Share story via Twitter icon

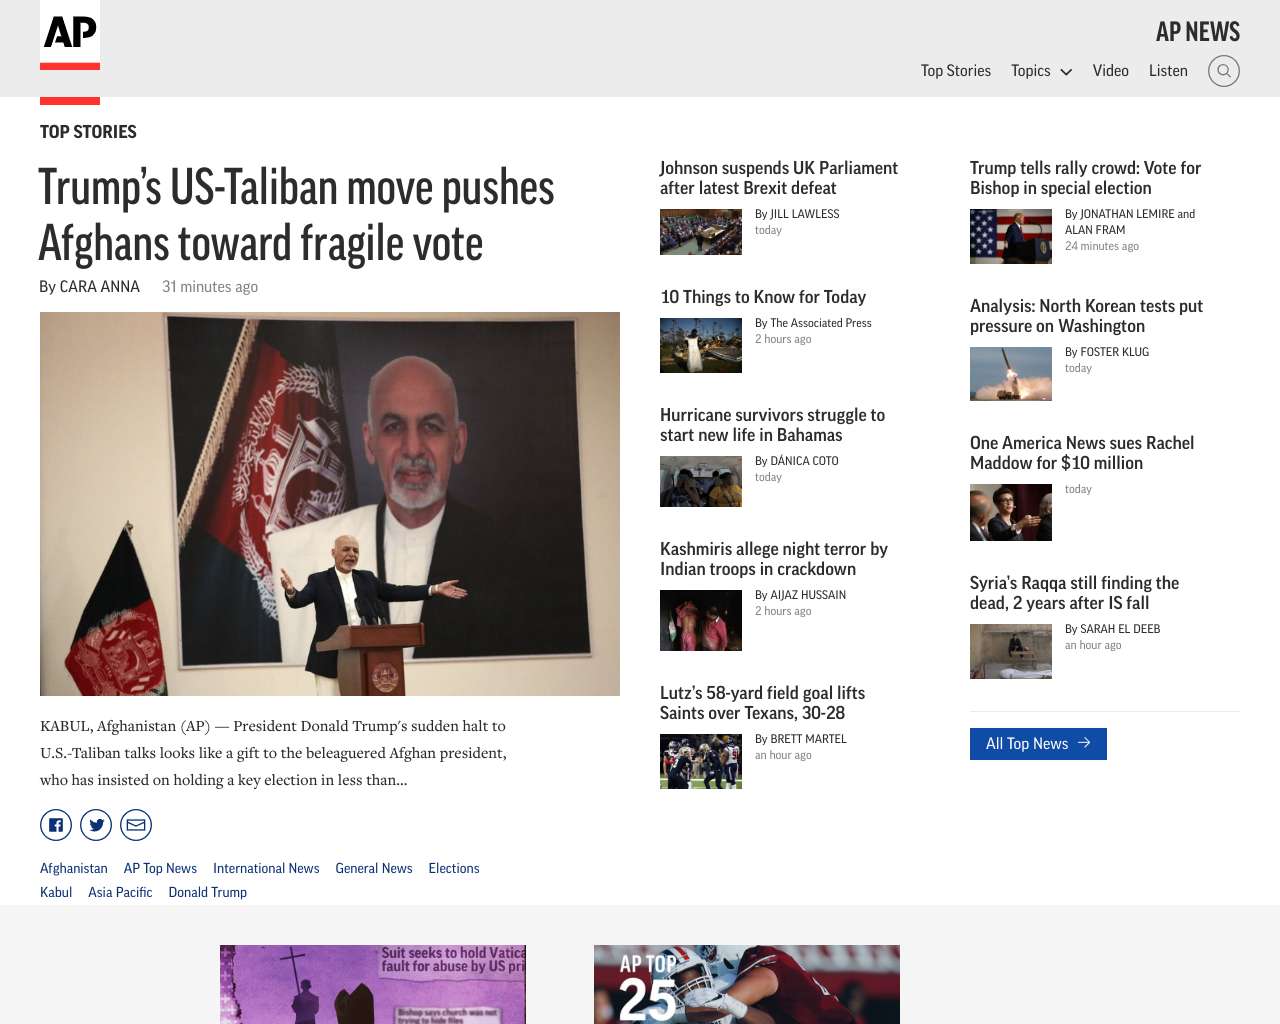coord(96,825)
